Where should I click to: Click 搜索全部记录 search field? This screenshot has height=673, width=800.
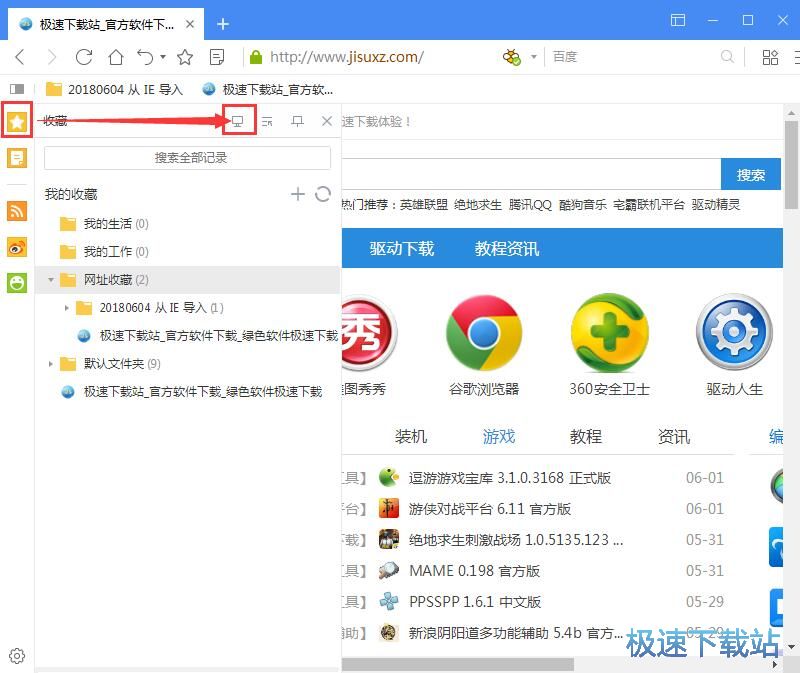pos(187,158)
